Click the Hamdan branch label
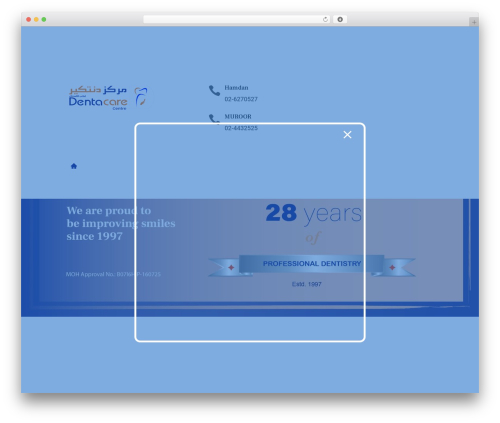Viewport: 500px width, 423px height. (236, 88)
